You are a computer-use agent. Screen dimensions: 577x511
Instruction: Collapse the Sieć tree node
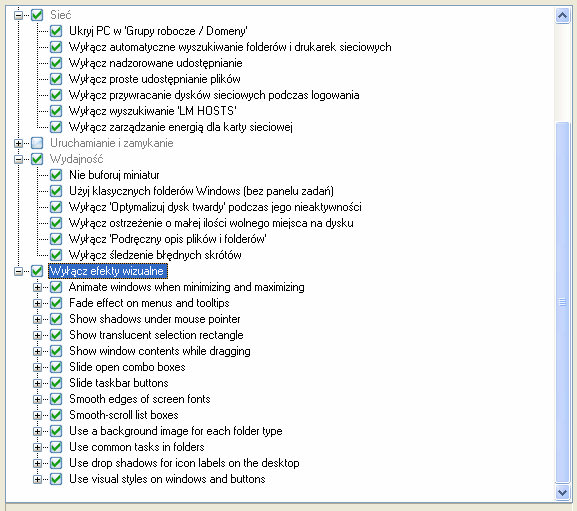tap(18, 15)
